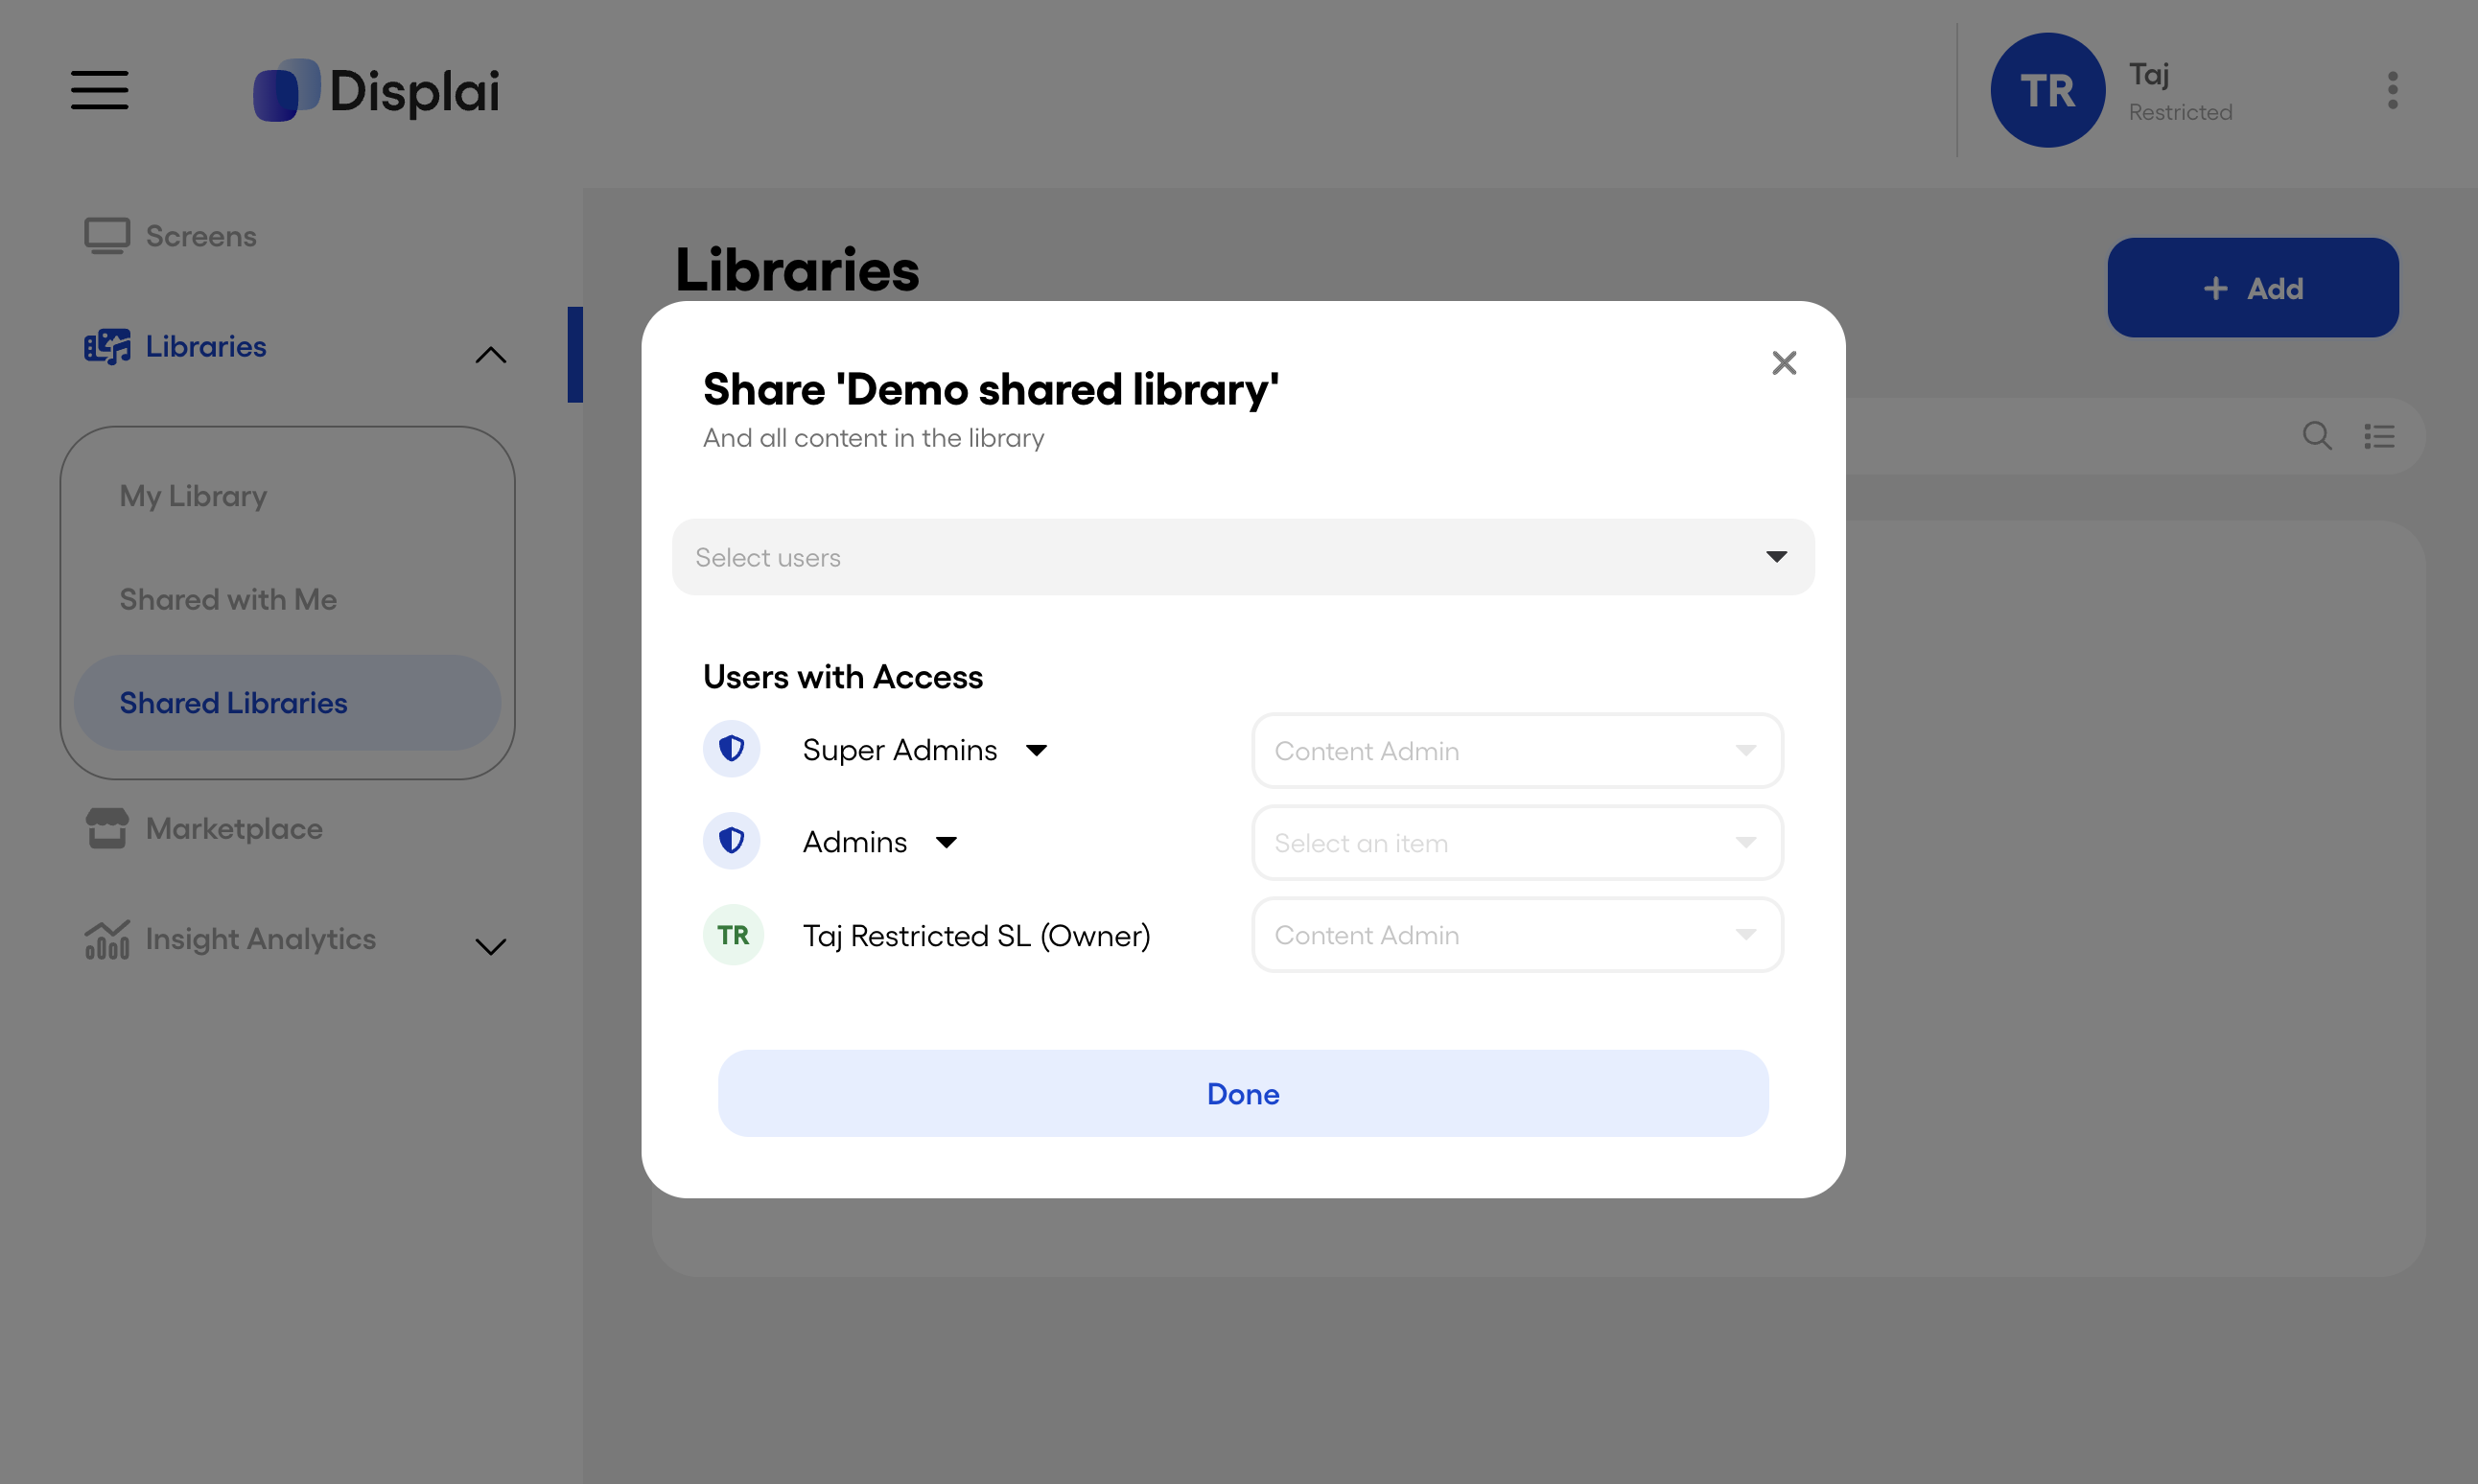This screenshot has height=1484, width=2478.
Task: Click 'And all content in the library' text
Action: (x=873, y=438)
